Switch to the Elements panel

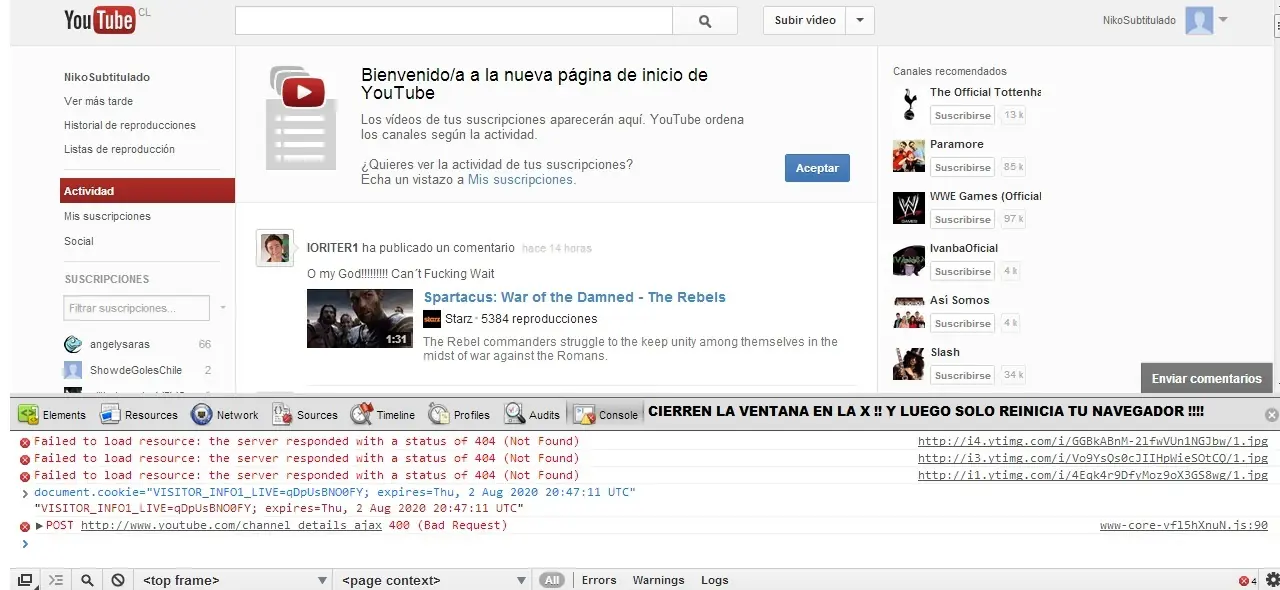[52, 414]
